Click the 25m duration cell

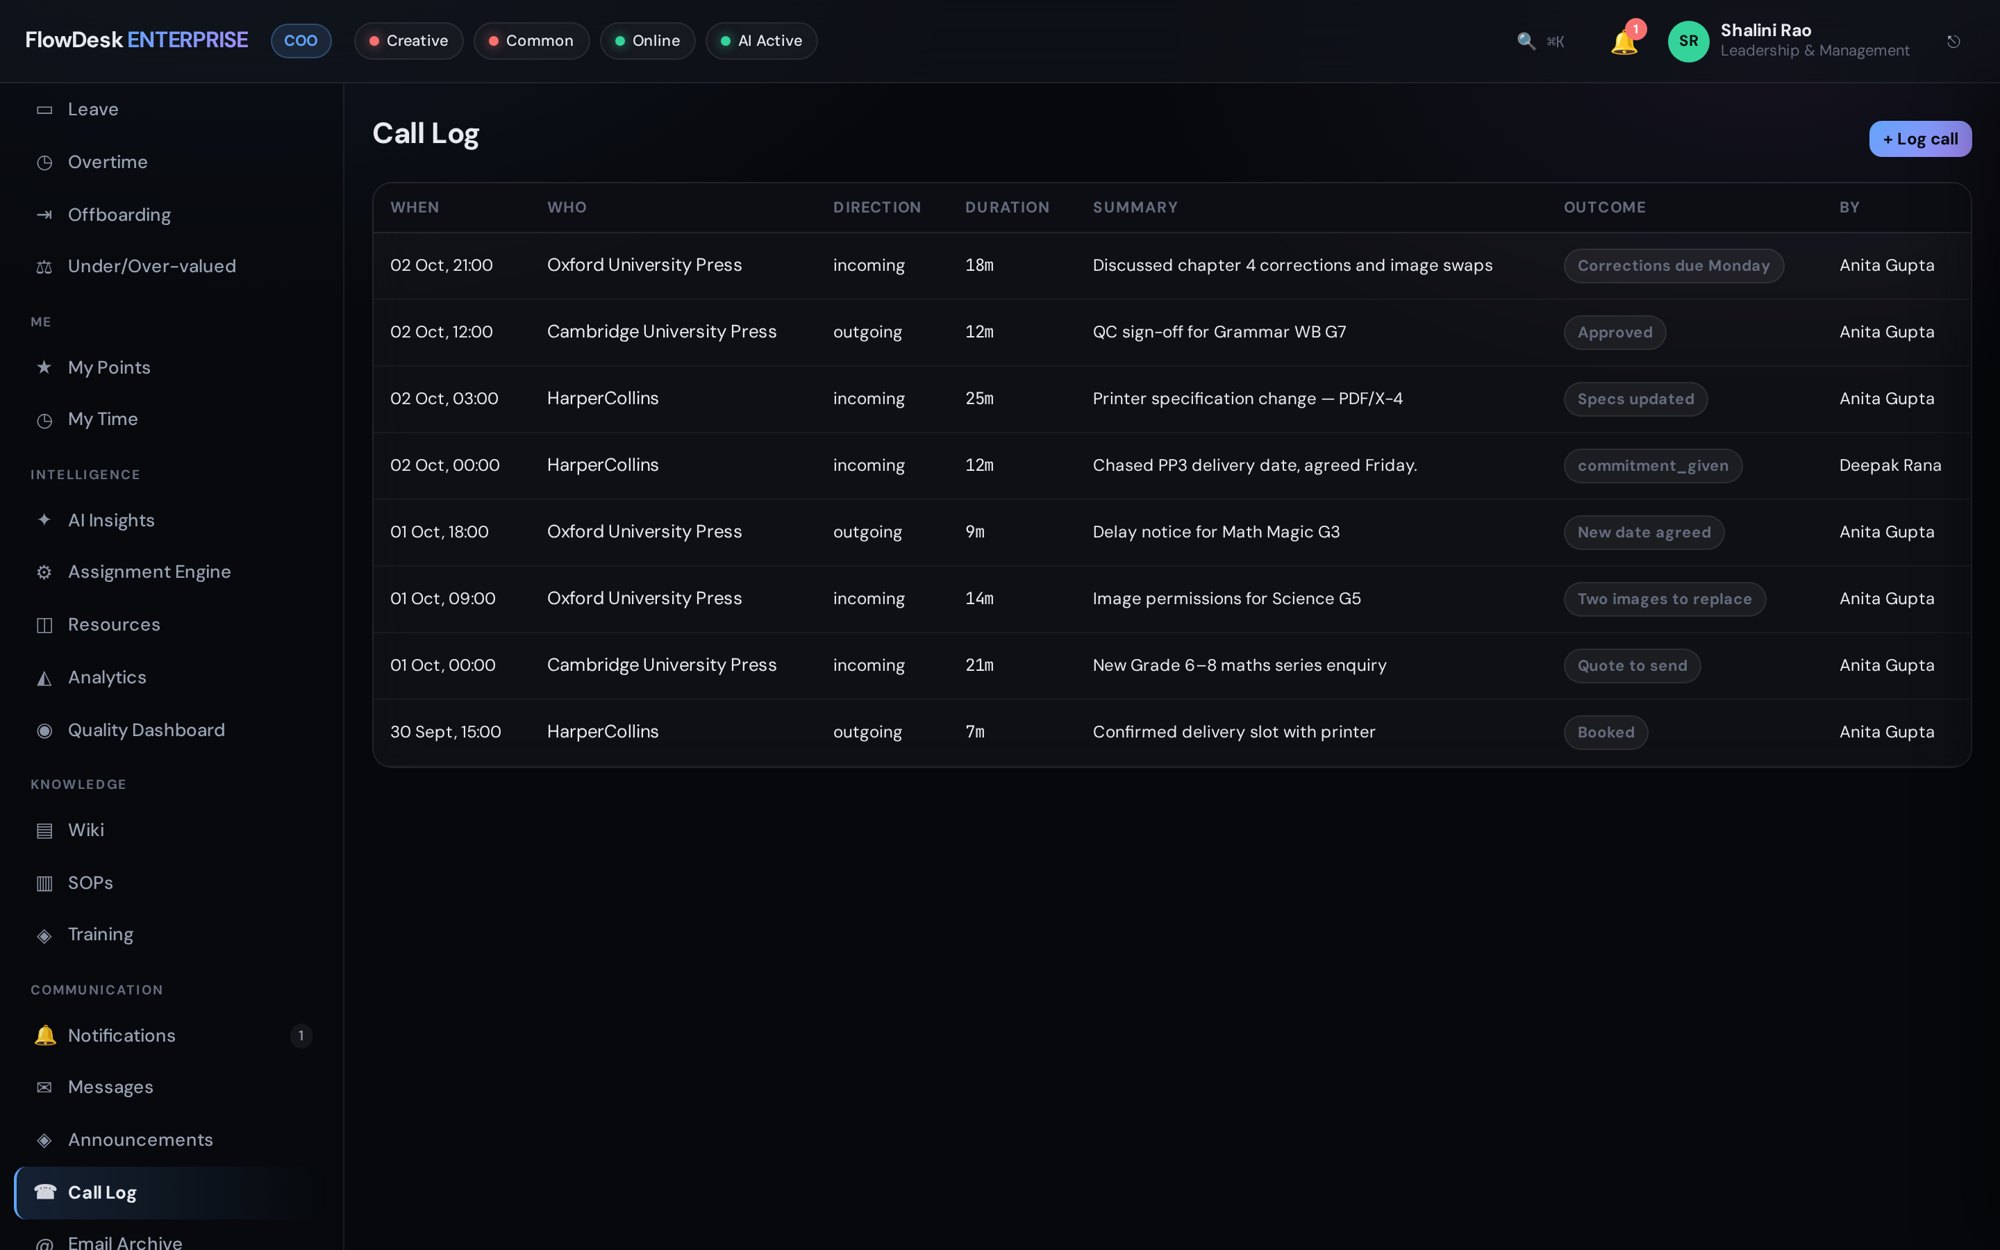click(x=979, y=398)
